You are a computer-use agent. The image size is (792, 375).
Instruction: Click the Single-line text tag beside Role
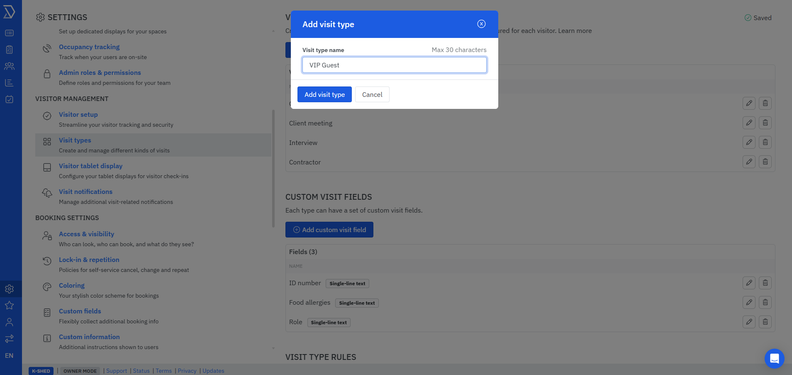pyautogui.click(x=329, y=322)
